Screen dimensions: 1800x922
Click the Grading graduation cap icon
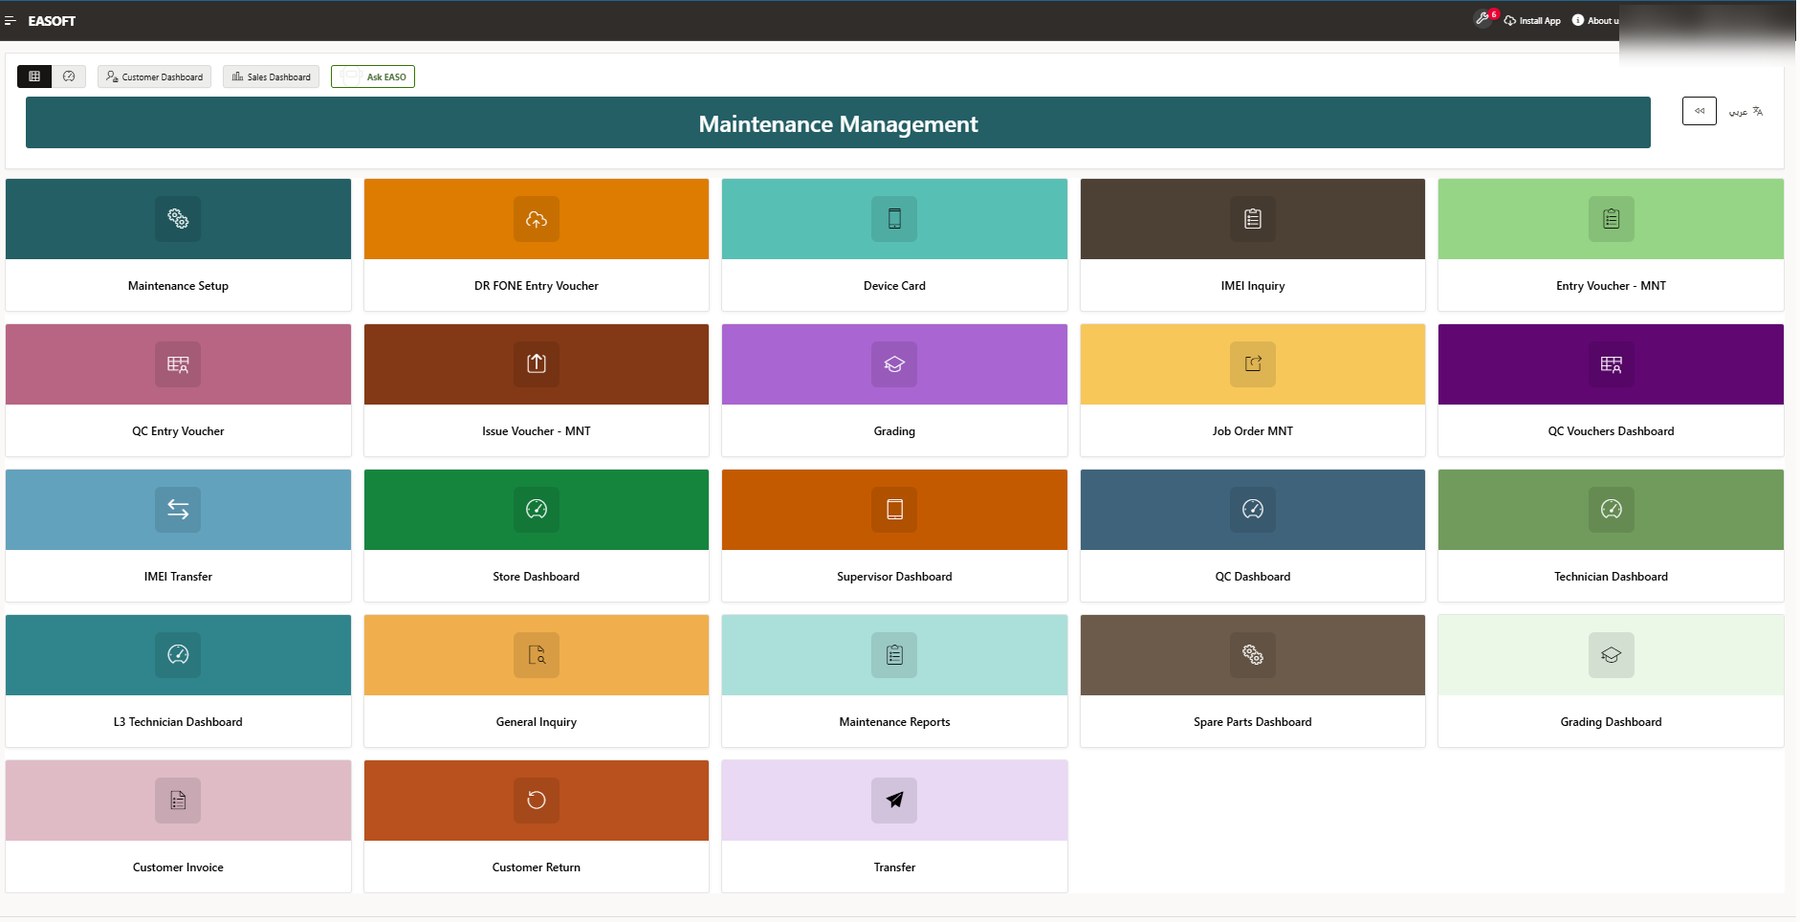point(894,364)
